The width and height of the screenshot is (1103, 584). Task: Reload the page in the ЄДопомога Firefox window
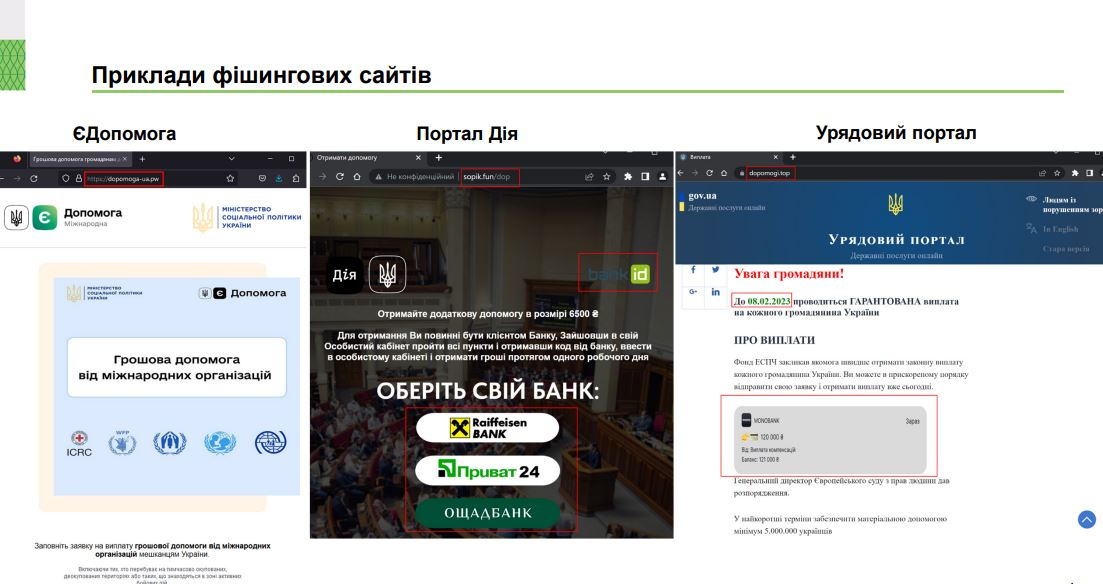point(33,179)
